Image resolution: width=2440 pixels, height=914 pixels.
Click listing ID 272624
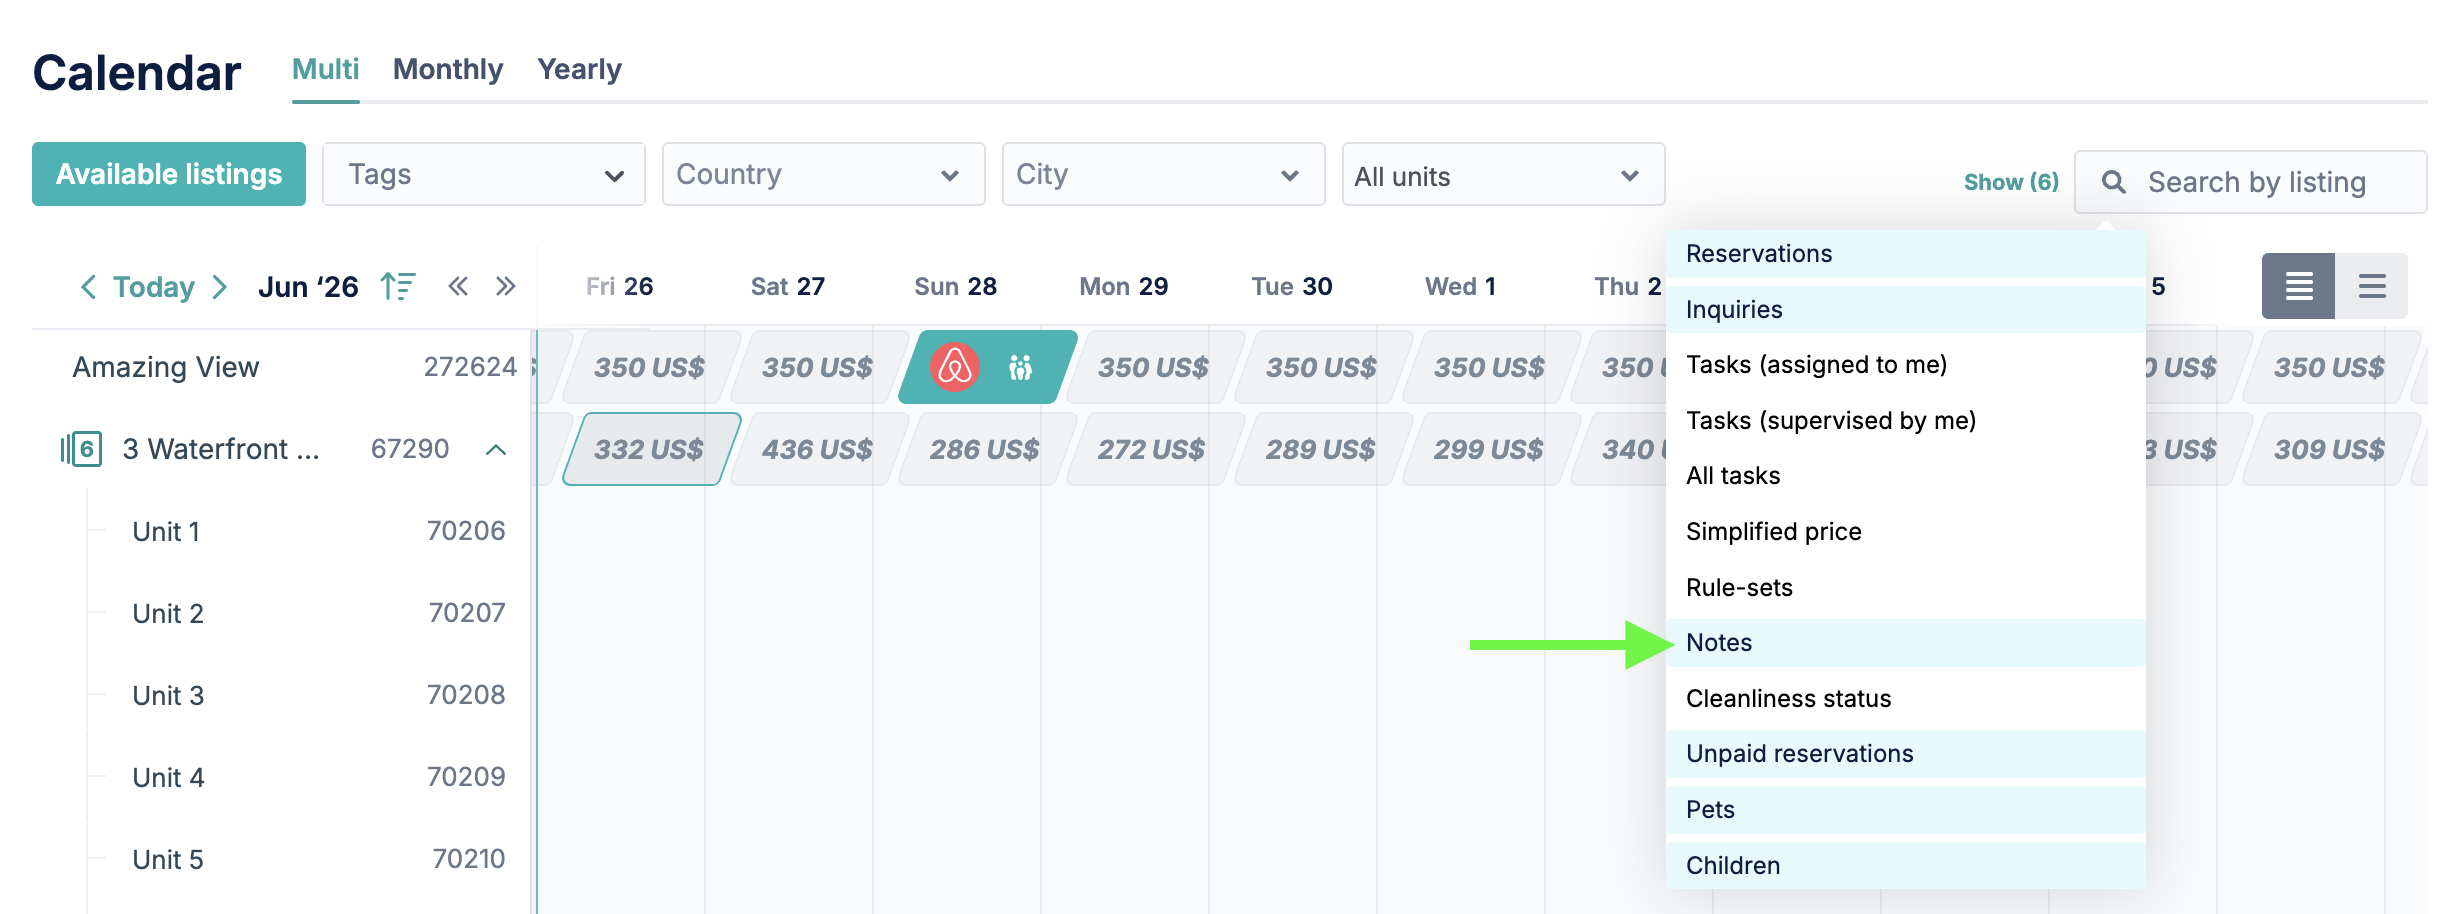[x=470, y=367]
